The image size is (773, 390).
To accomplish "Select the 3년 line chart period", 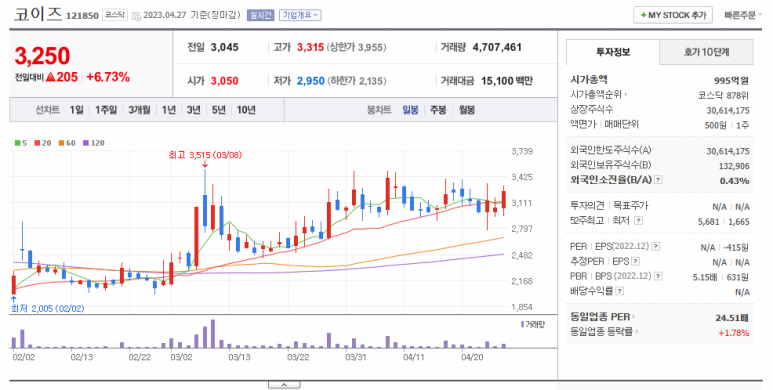I will pos(194,110).
